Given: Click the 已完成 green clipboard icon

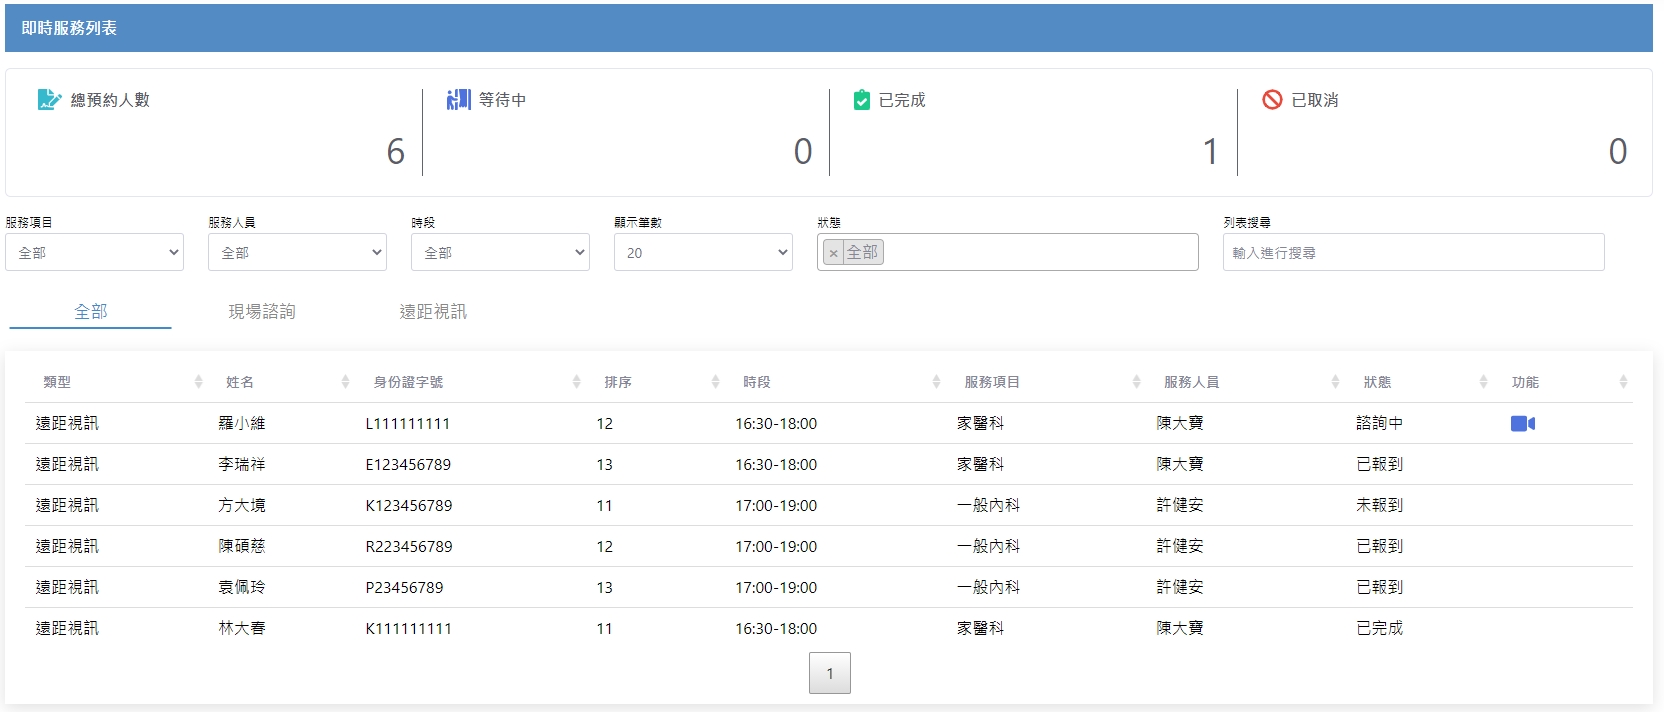Looking at the screenshot, I should point(861,99).
